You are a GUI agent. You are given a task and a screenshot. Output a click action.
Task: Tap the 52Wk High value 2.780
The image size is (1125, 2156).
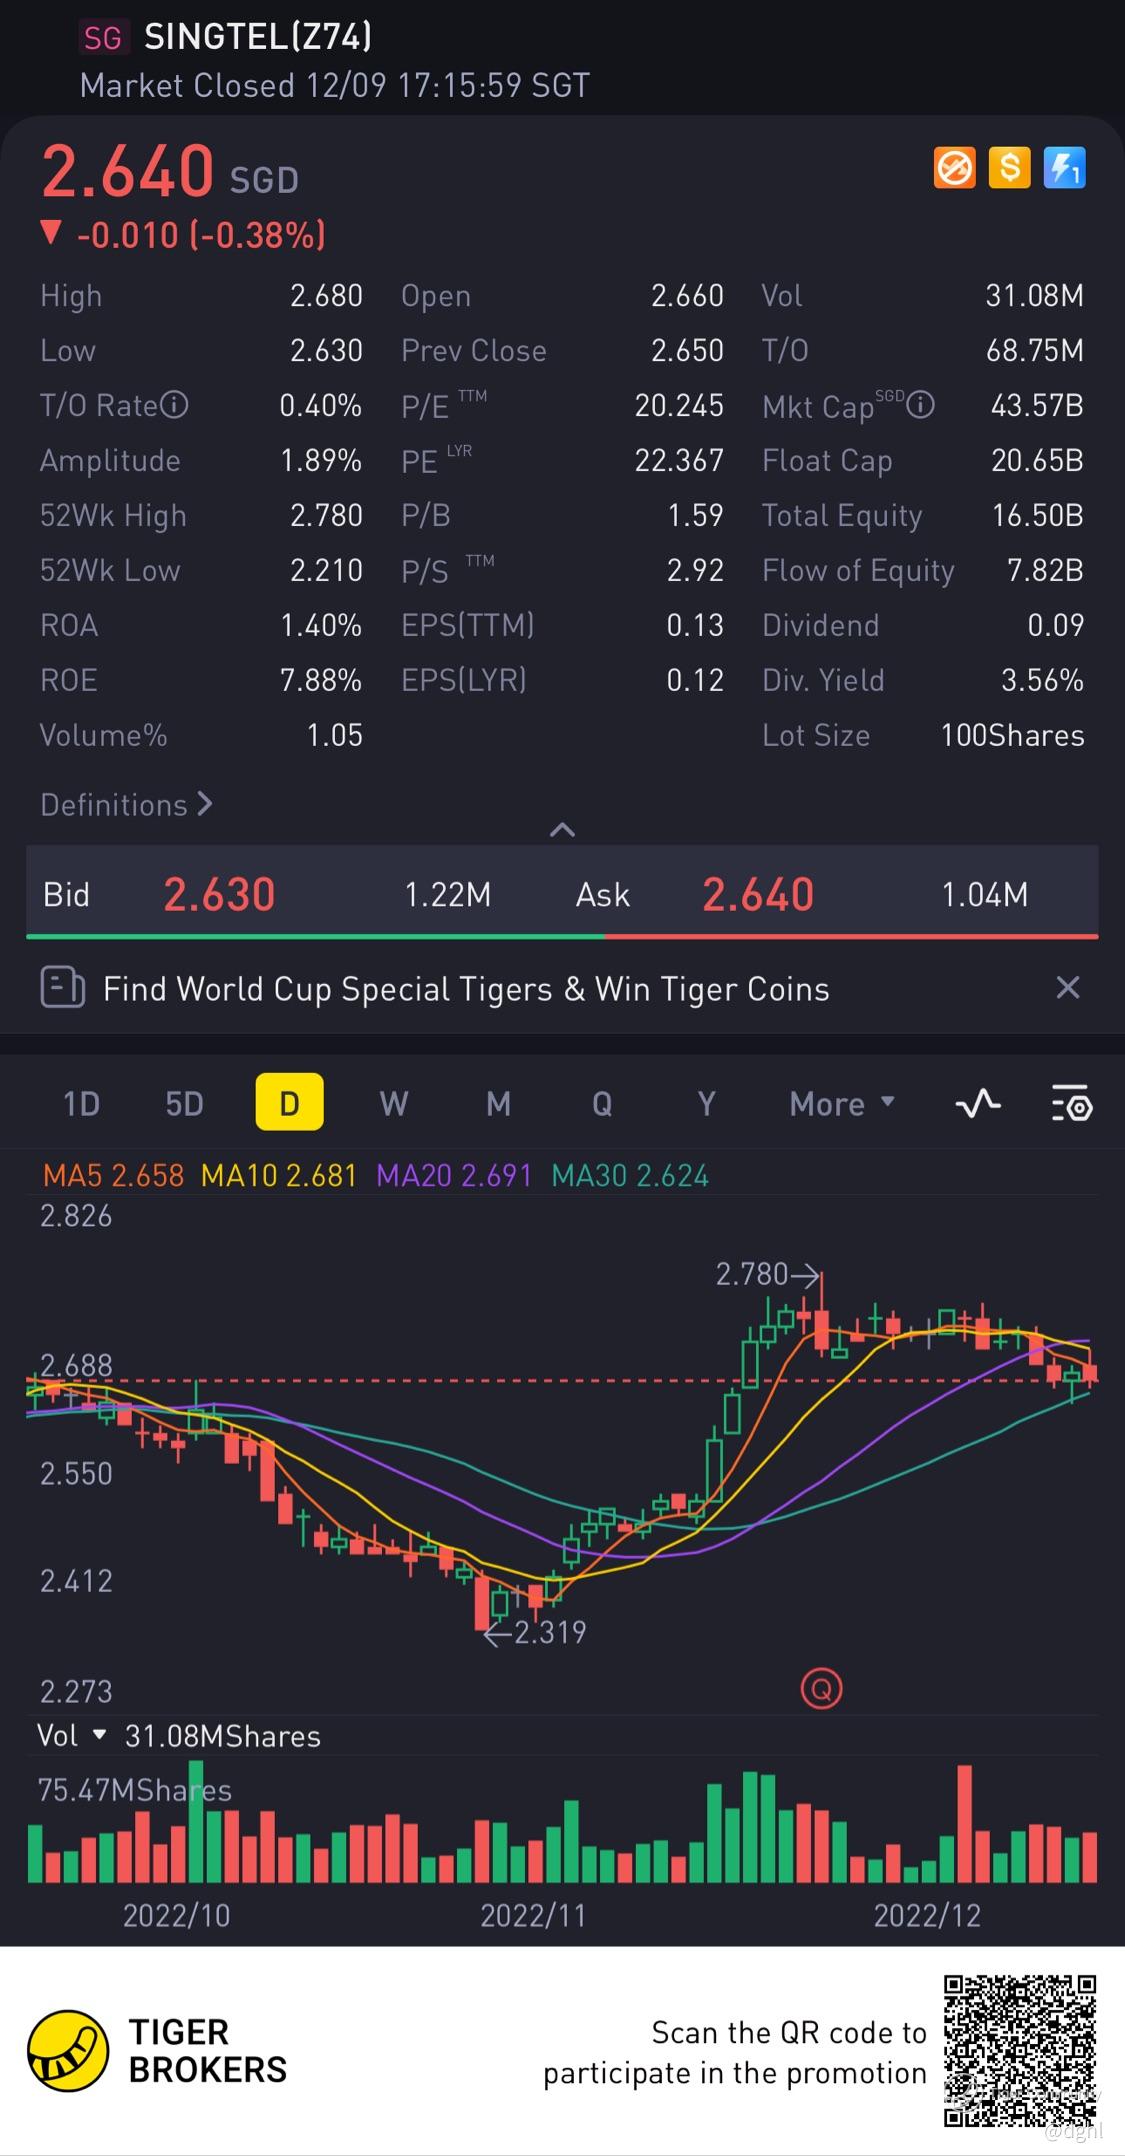pyautogui.click(x=326, y=515)
